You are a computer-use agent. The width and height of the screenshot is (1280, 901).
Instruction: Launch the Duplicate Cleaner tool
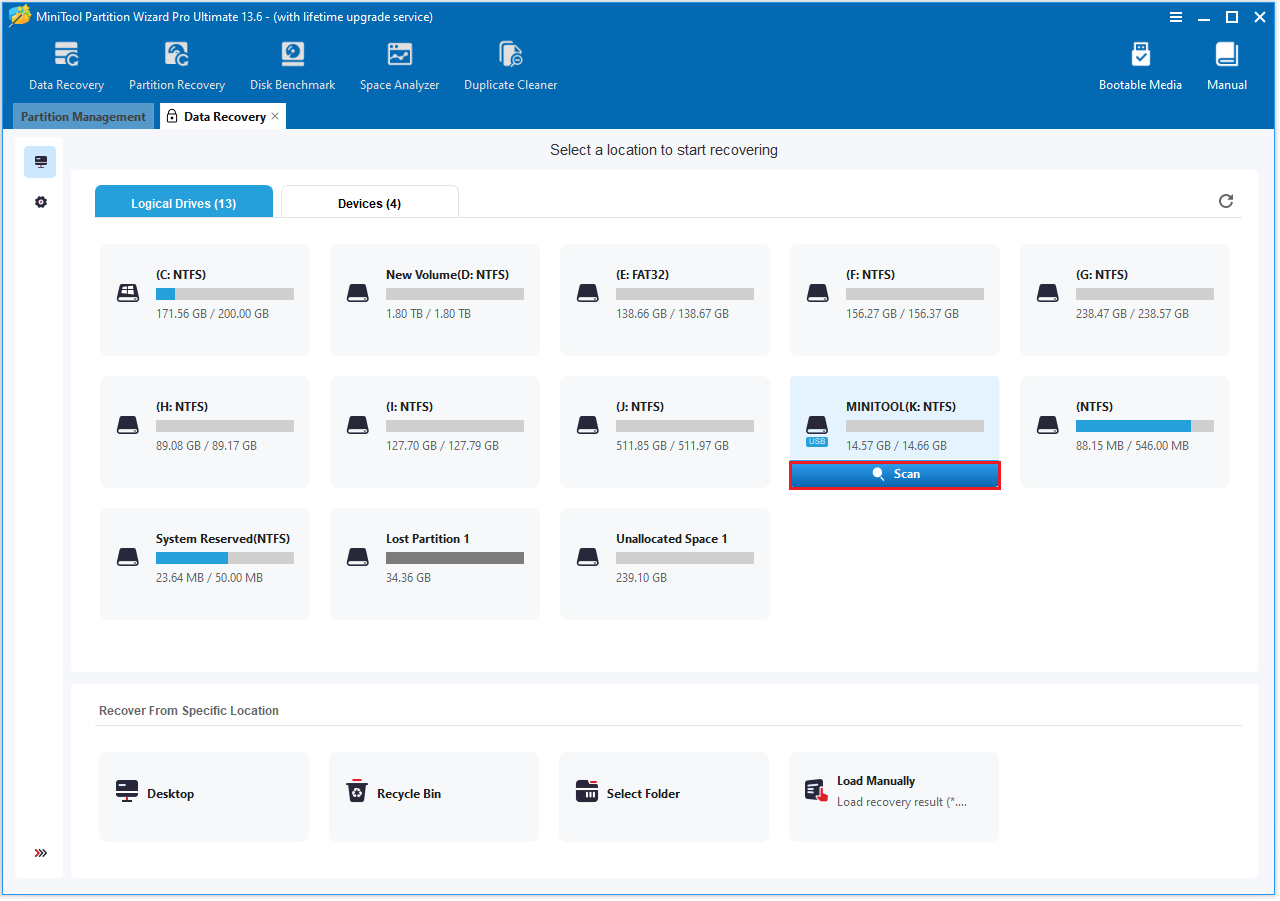[510, 66]
